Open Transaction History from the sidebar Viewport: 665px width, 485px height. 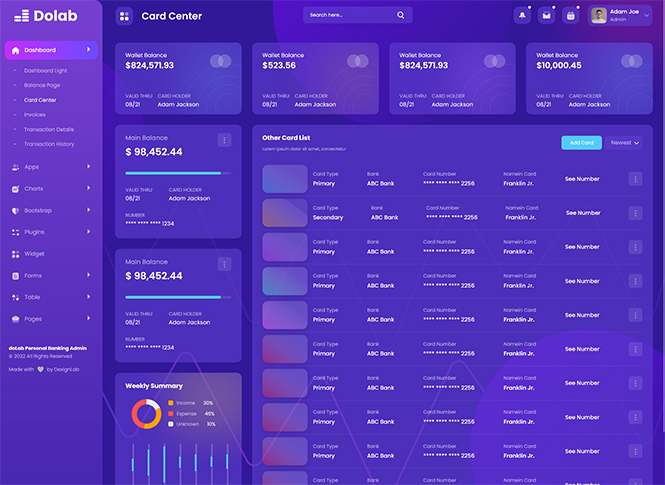(49, 144)
